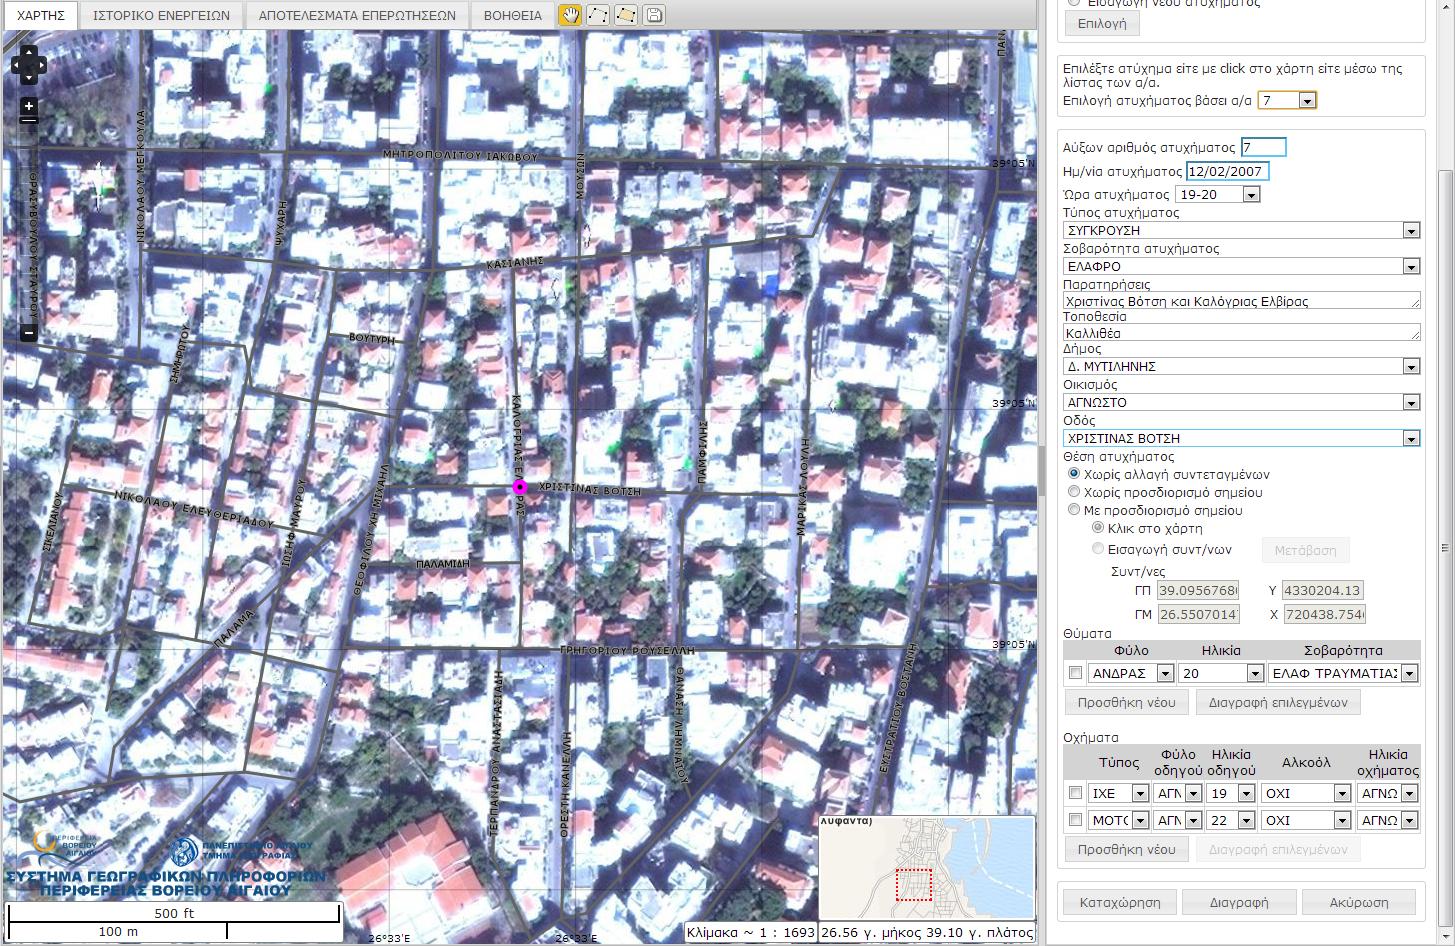Click scrollbar down arrow of side panel
The height and width of the screenshot is (946, 1455).
pos(1446,937)
